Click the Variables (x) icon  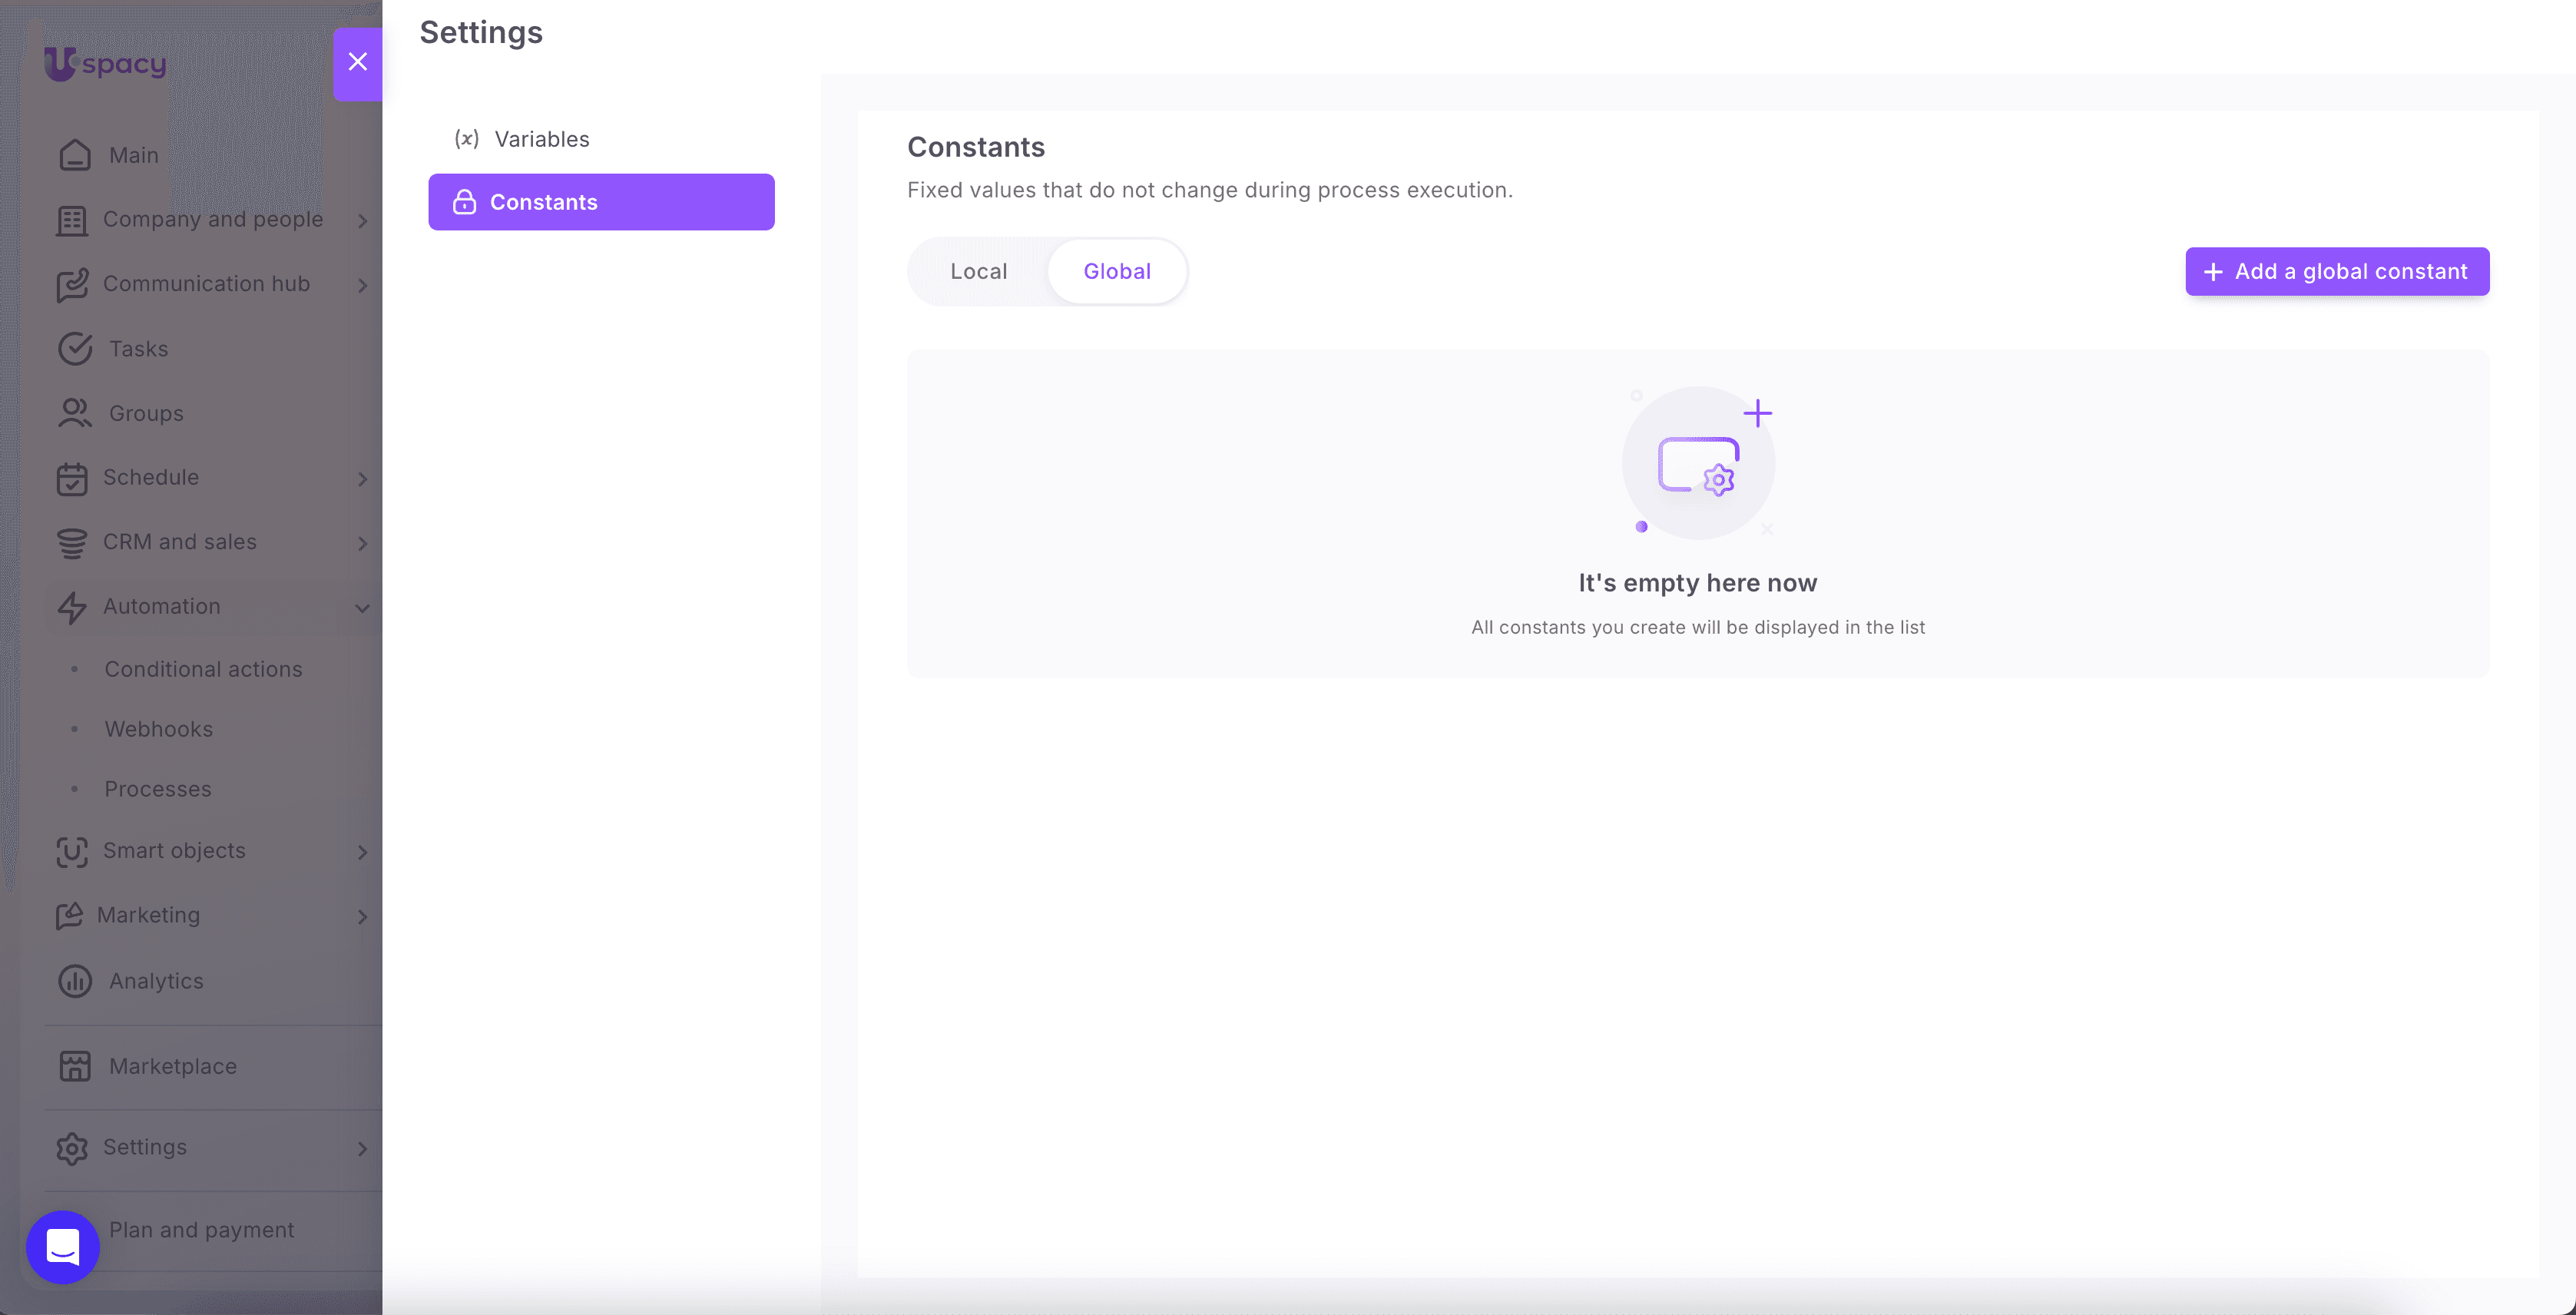tap(467, 139)
